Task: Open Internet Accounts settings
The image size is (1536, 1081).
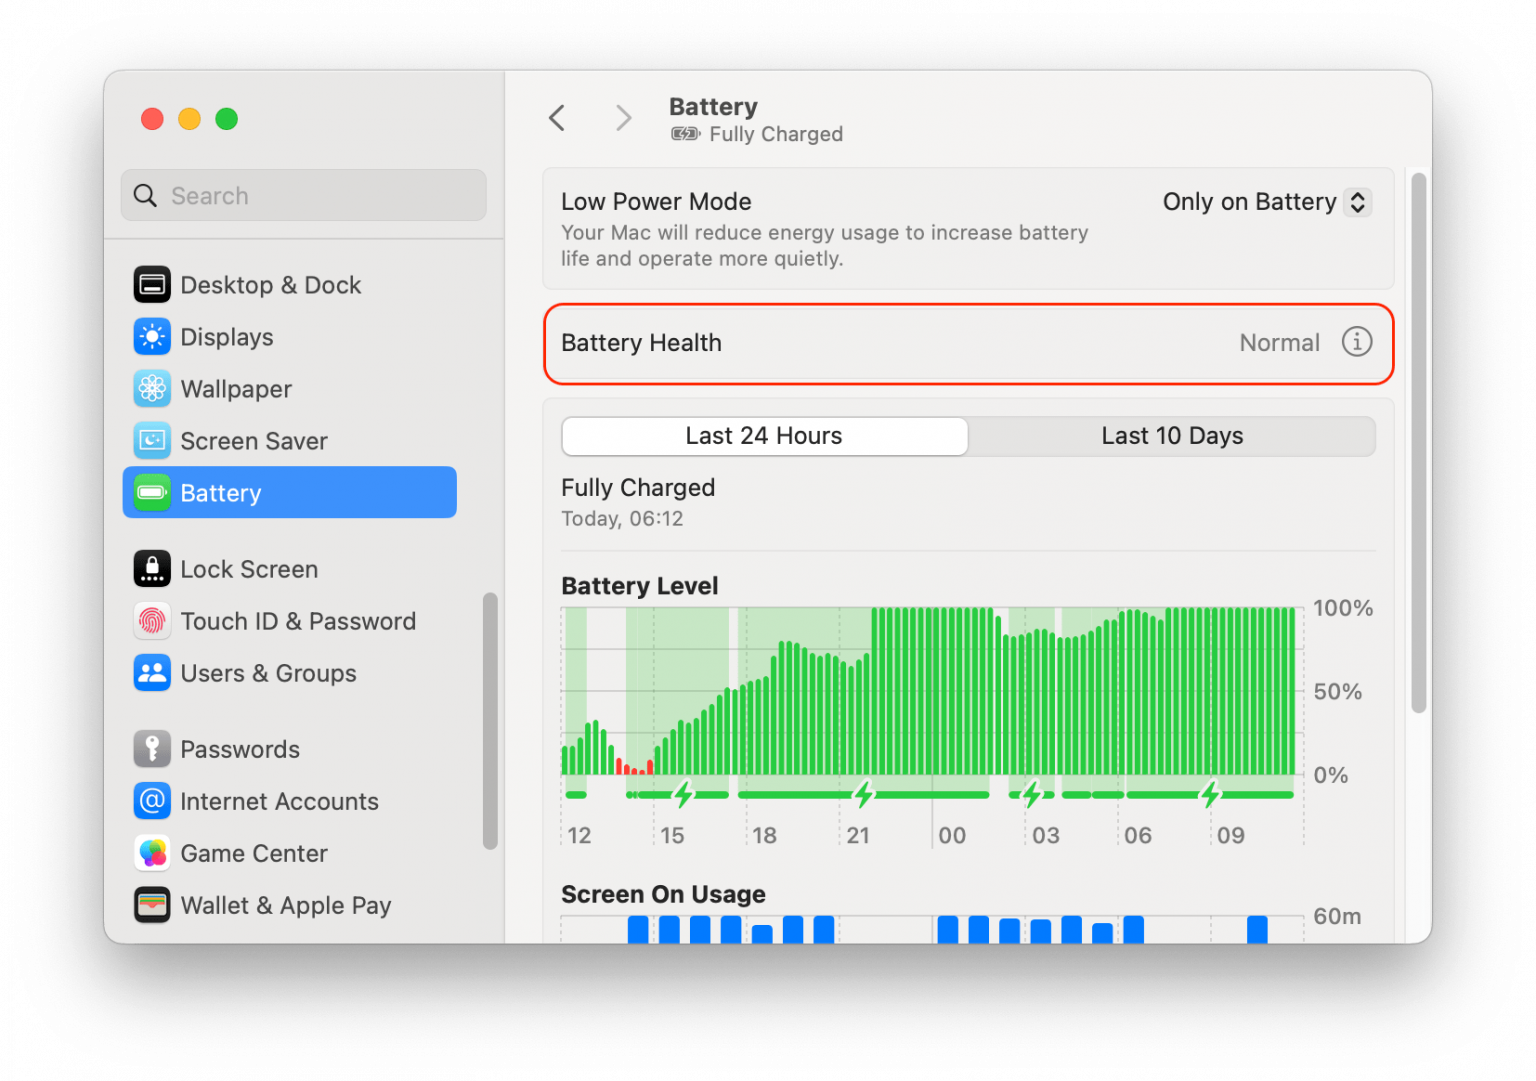Action: tap(279, 801)
